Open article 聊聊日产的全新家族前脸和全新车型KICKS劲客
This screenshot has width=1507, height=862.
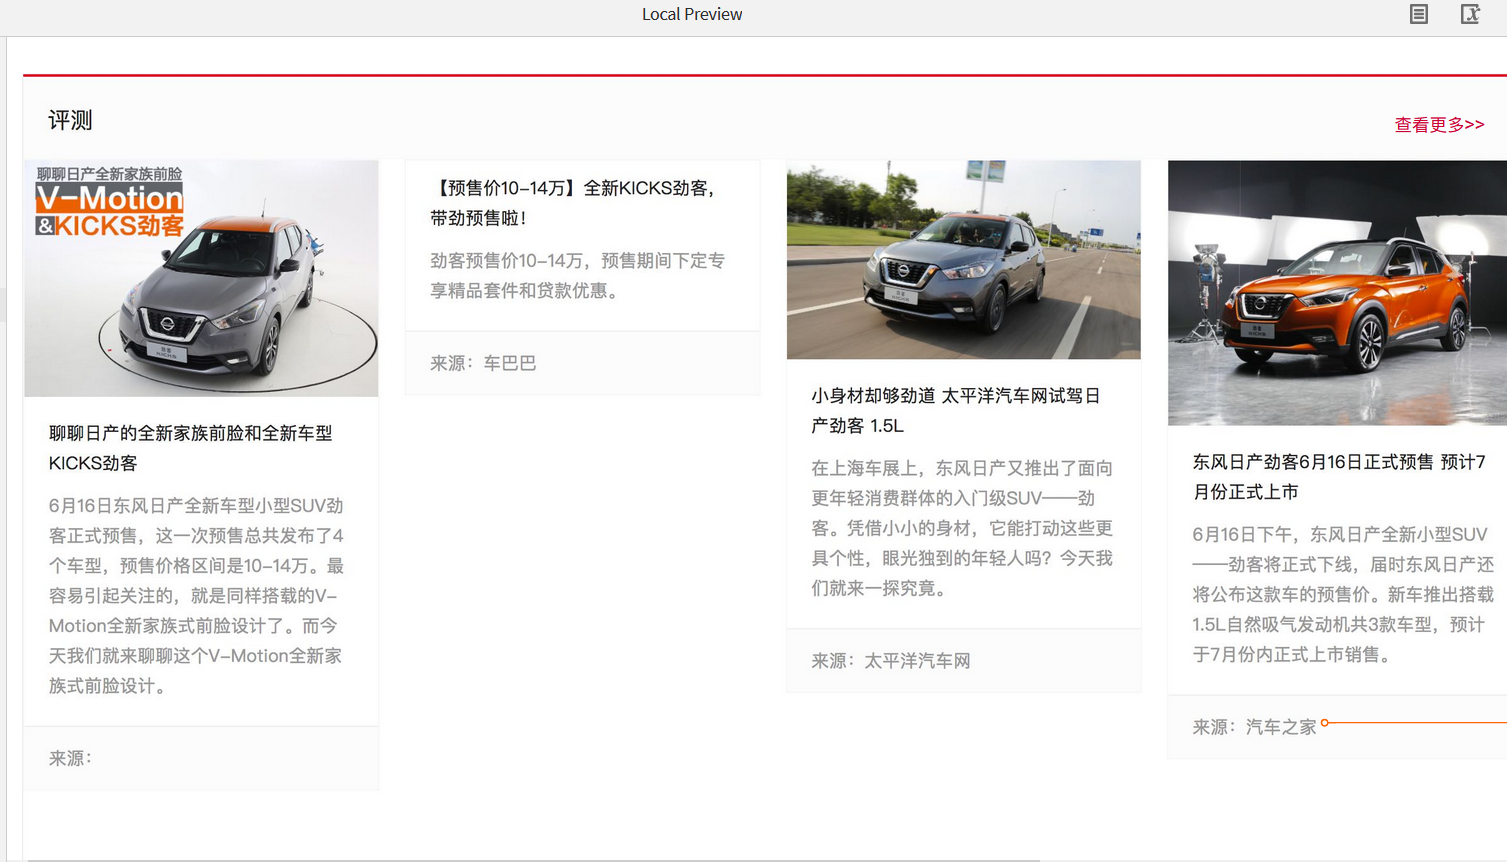coord(191,448)
